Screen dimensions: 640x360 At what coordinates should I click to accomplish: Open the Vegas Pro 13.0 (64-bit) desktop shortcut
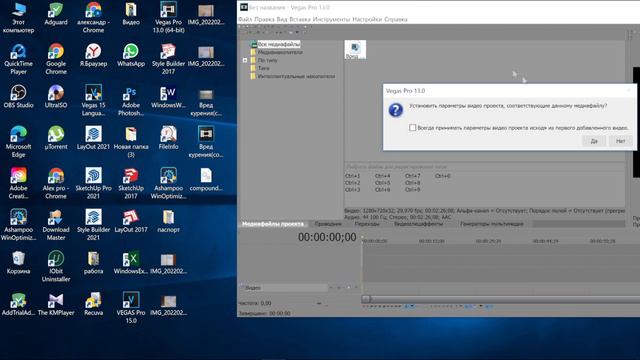(x=168, y=17)
